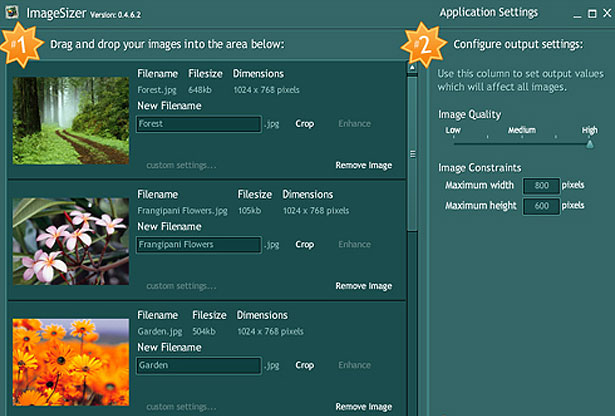
Task: Click the Garden new filename field
Action: coord(198,365)
